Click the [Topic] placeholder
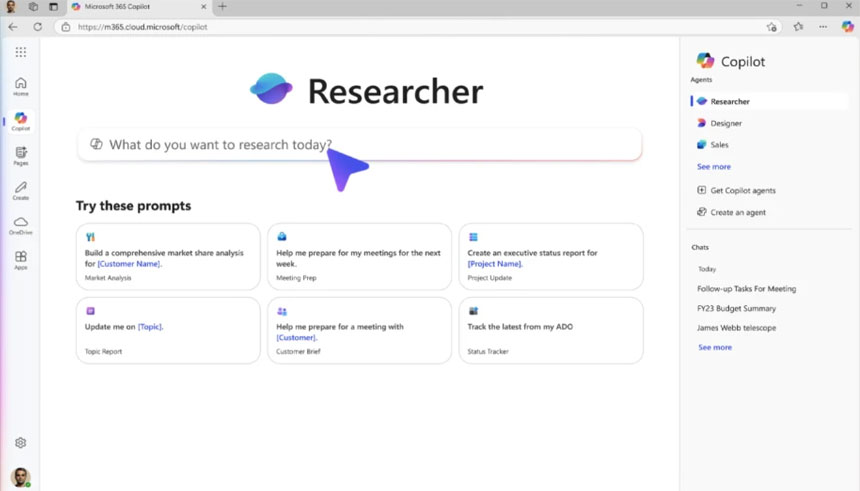Screen dimensions: 860x491 click(150, 326)
